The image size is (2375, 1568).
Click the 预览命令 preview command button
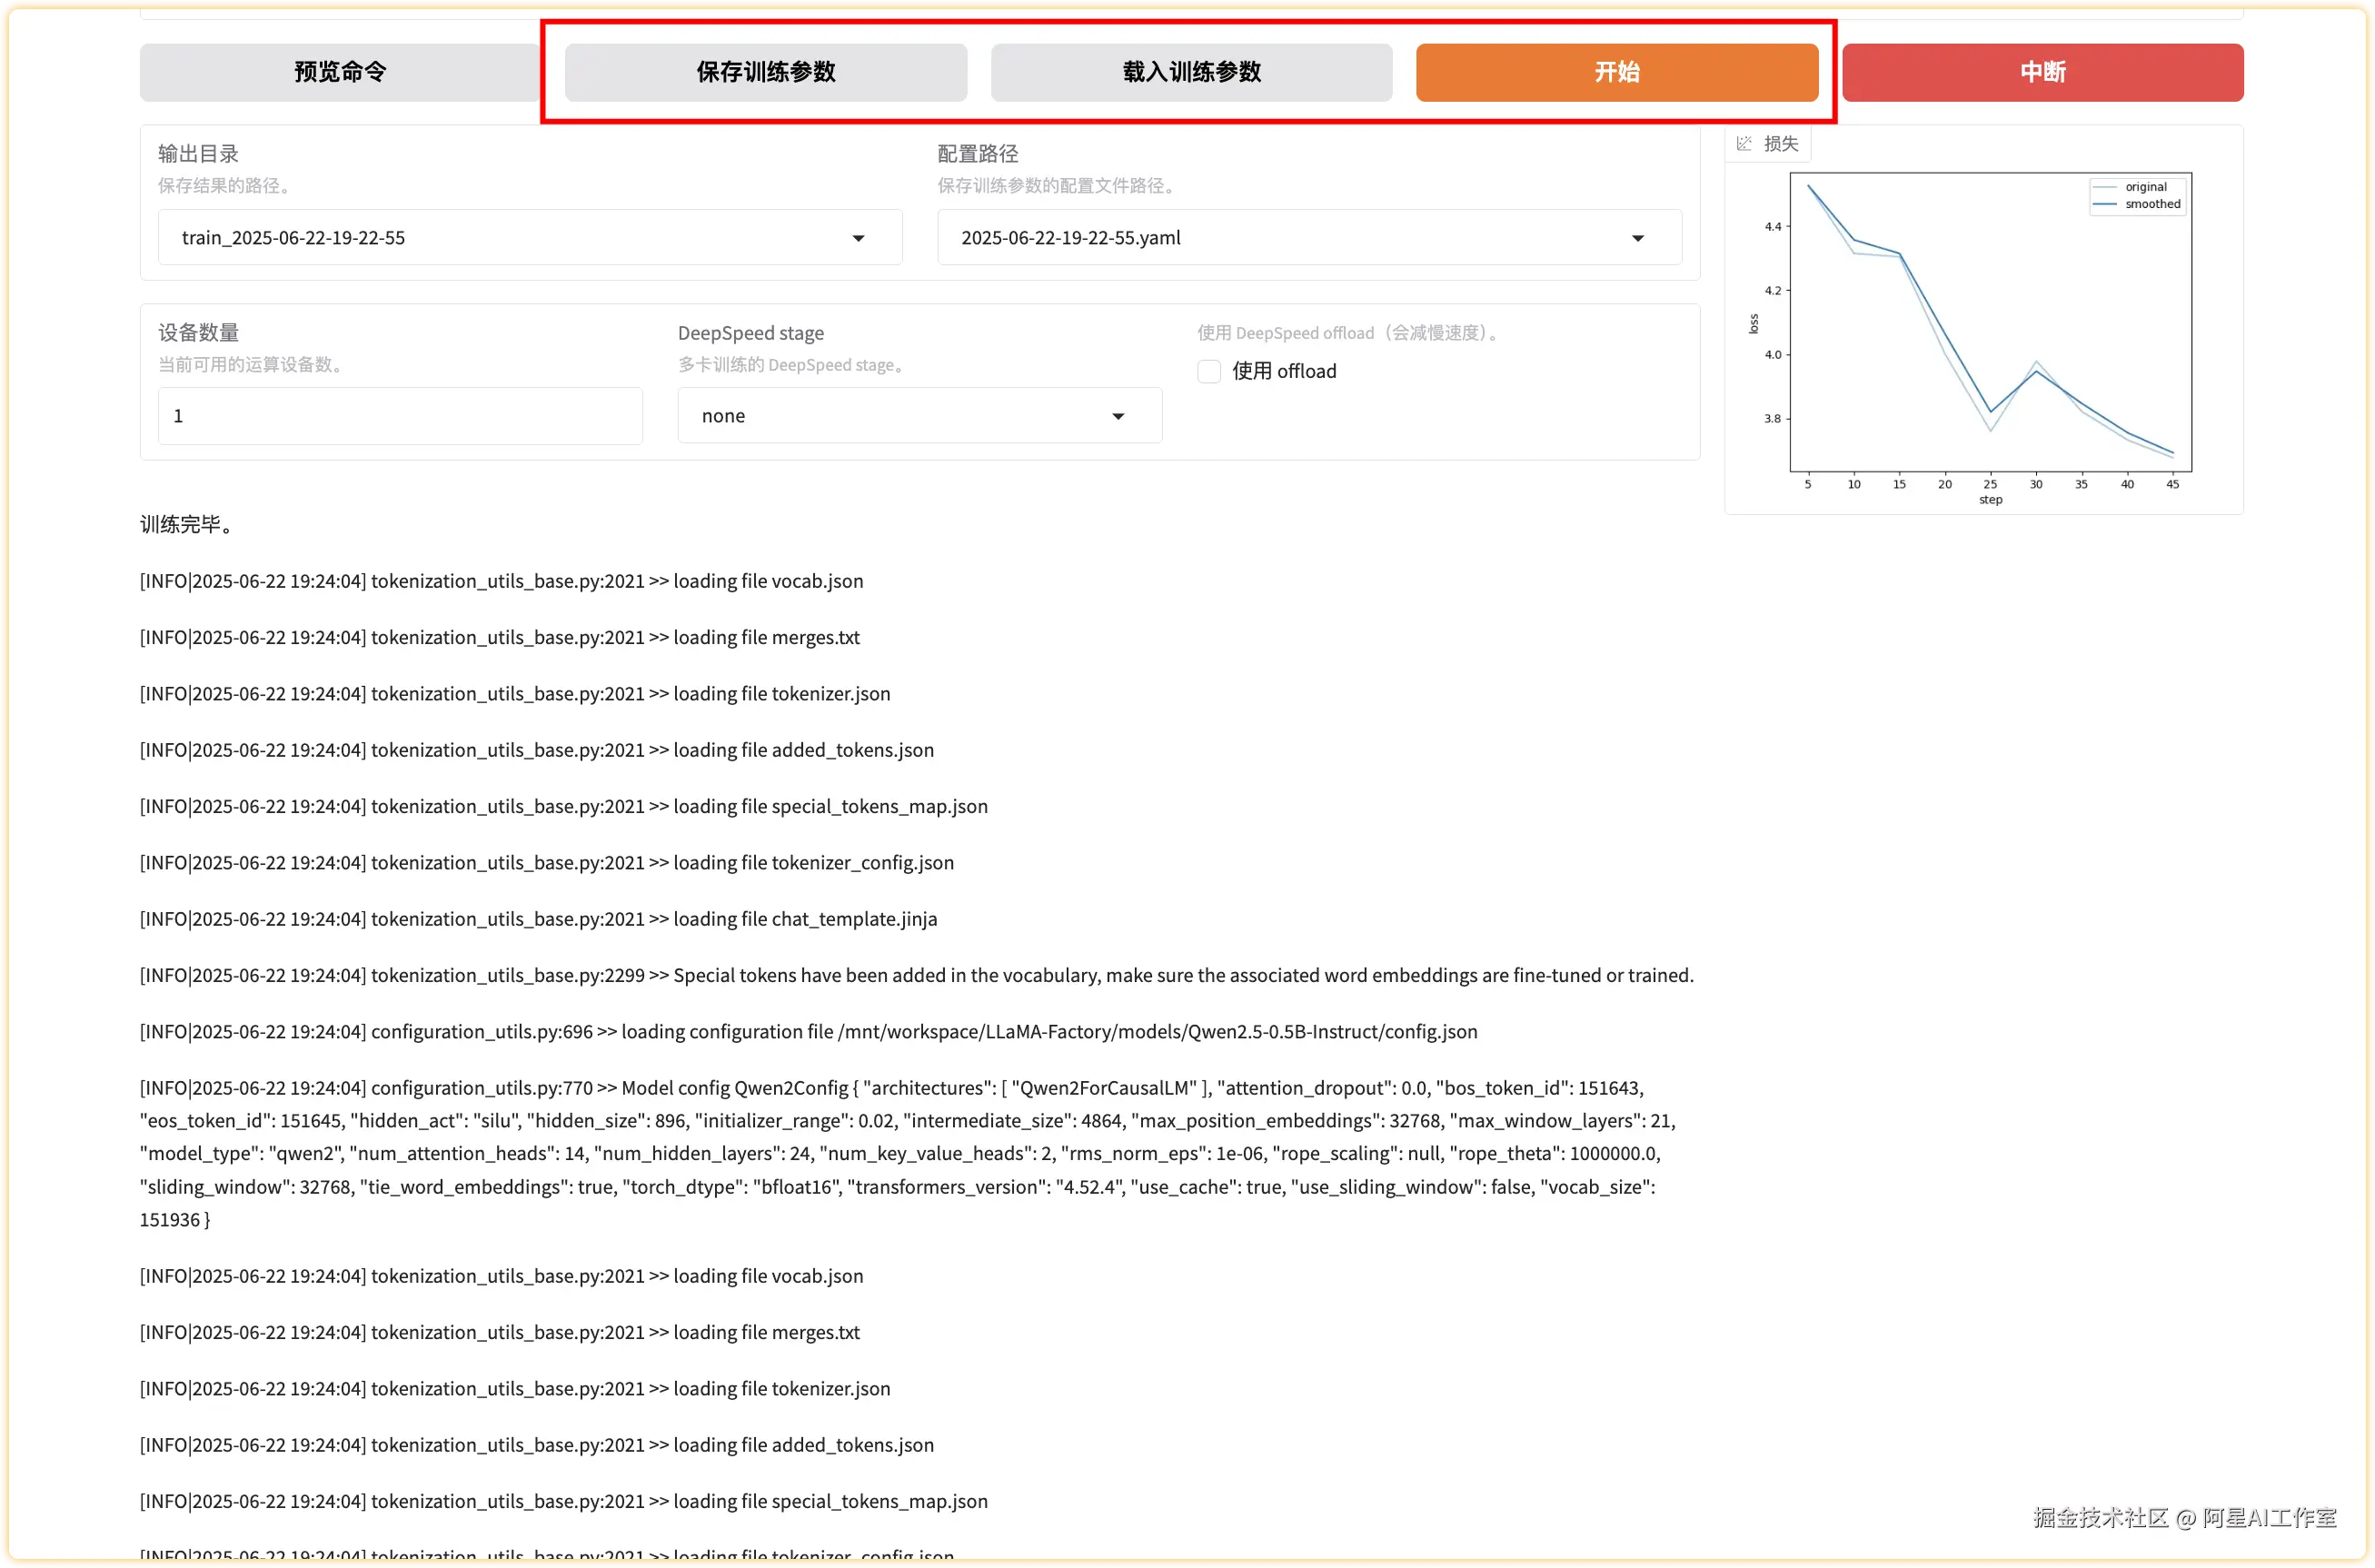pyautogui.click(x=340, y=72)
